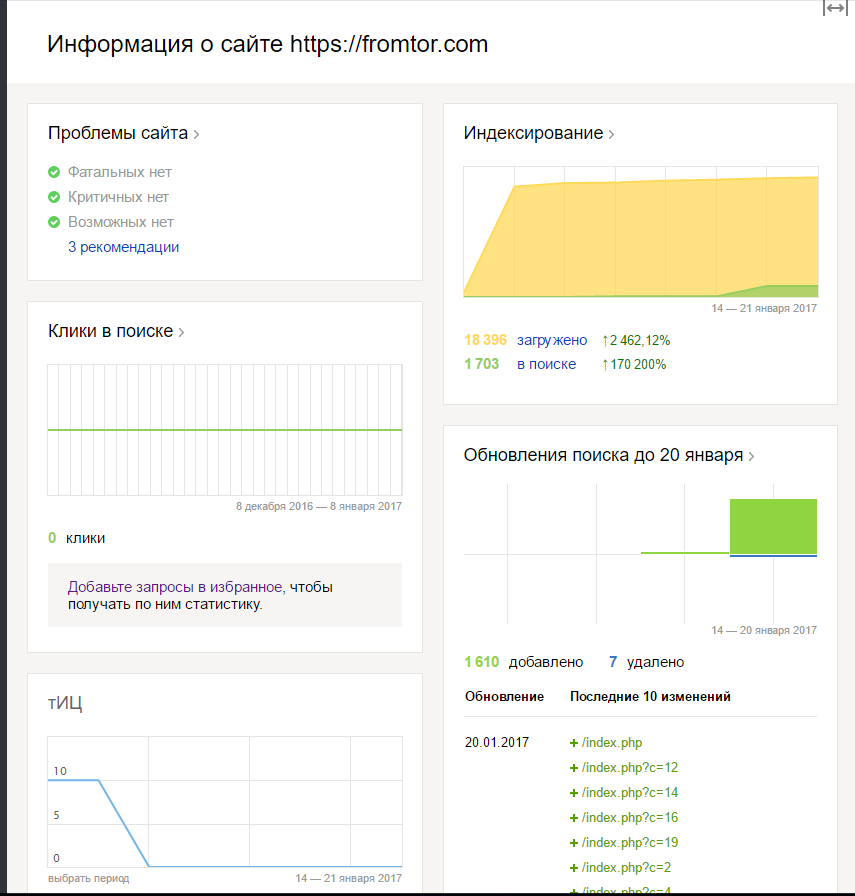Click plus icon next to /index.php?c=12
This screenshot has width=855, height=896.
[574, 768]
